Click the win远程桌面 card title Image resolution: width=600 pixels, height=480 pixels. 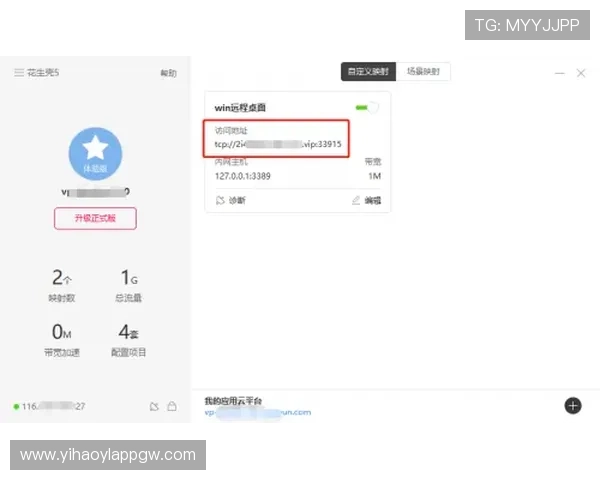[240, 108]
